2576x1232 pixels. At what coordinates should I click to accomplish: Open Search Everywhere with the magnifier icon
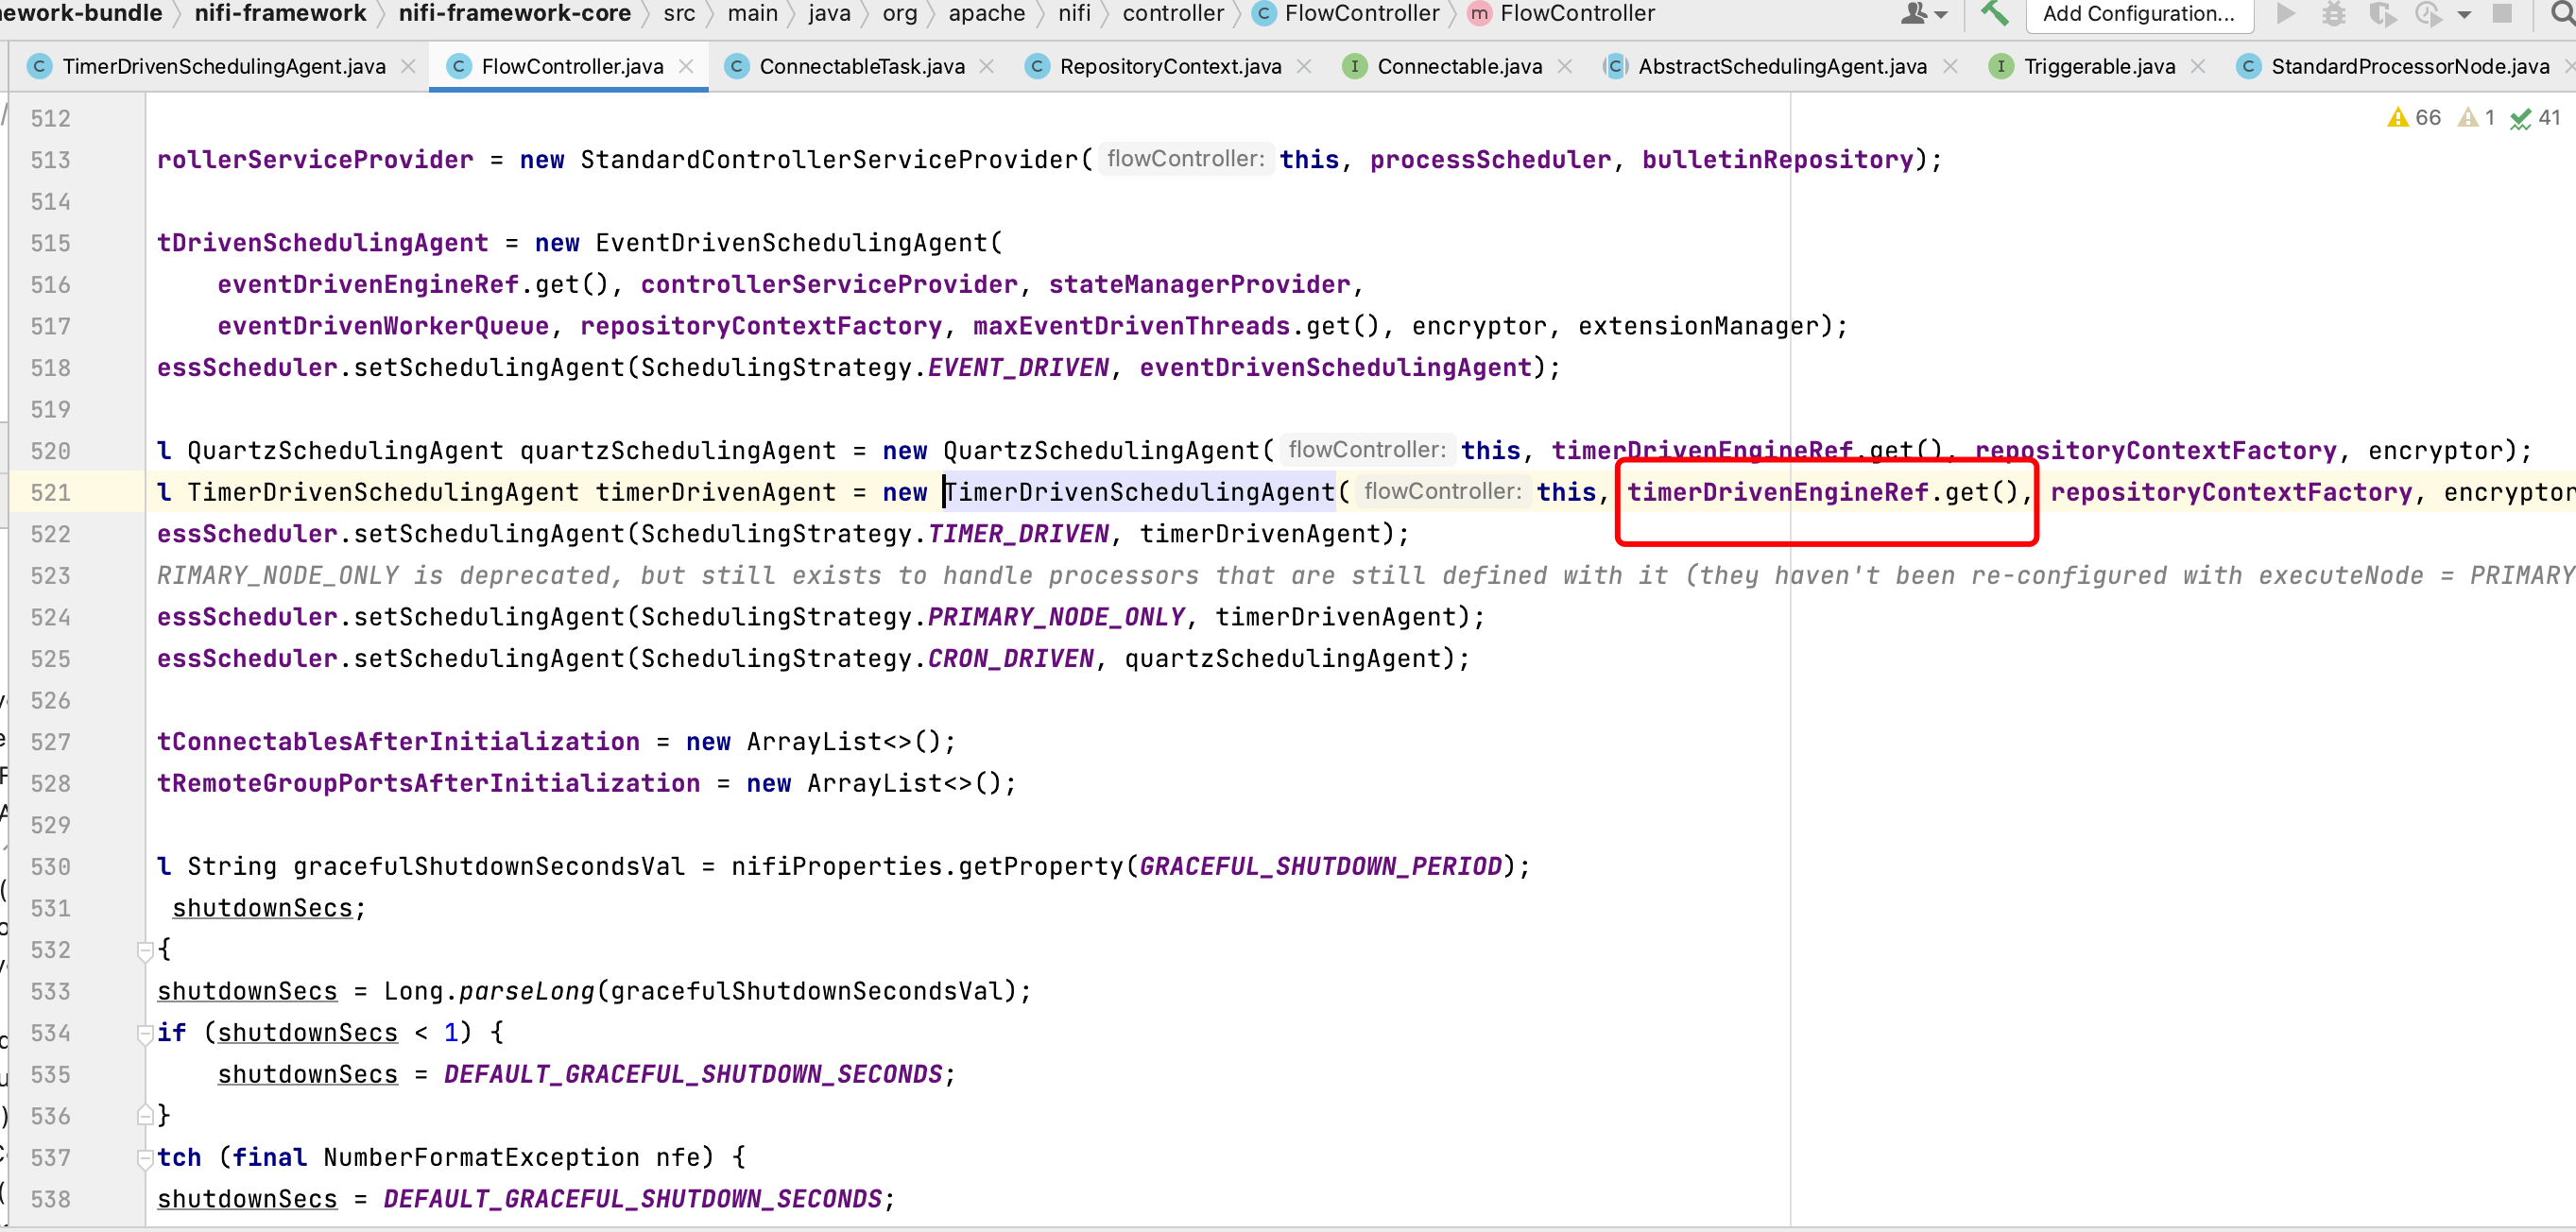coord(2562,13)
